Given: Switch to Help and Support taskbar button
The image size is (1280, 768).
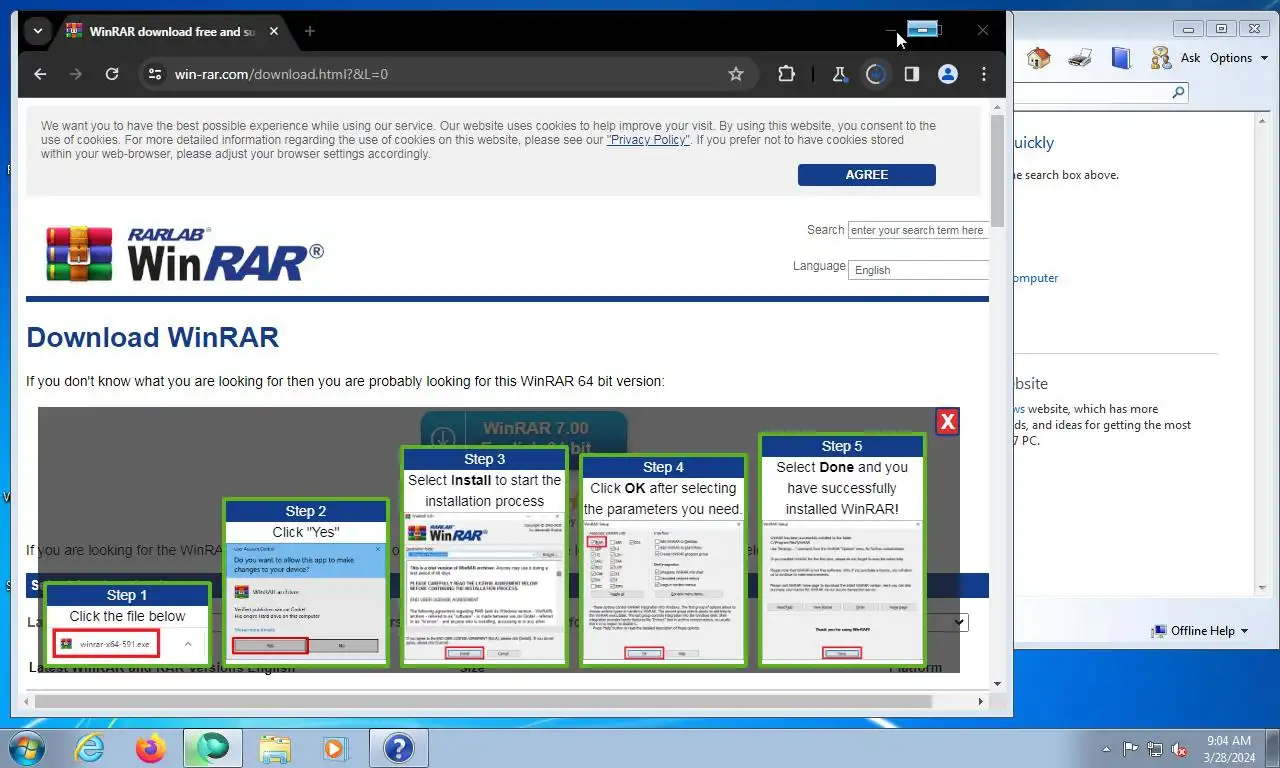Looking at the screenshot, I should [x=398, y=748].
